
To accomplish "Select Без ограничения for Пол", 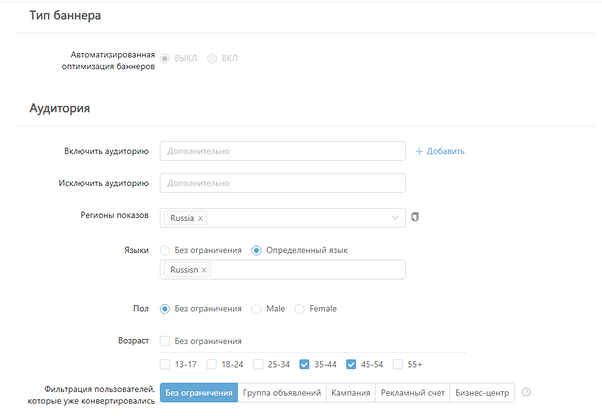I will pos(165,309).
